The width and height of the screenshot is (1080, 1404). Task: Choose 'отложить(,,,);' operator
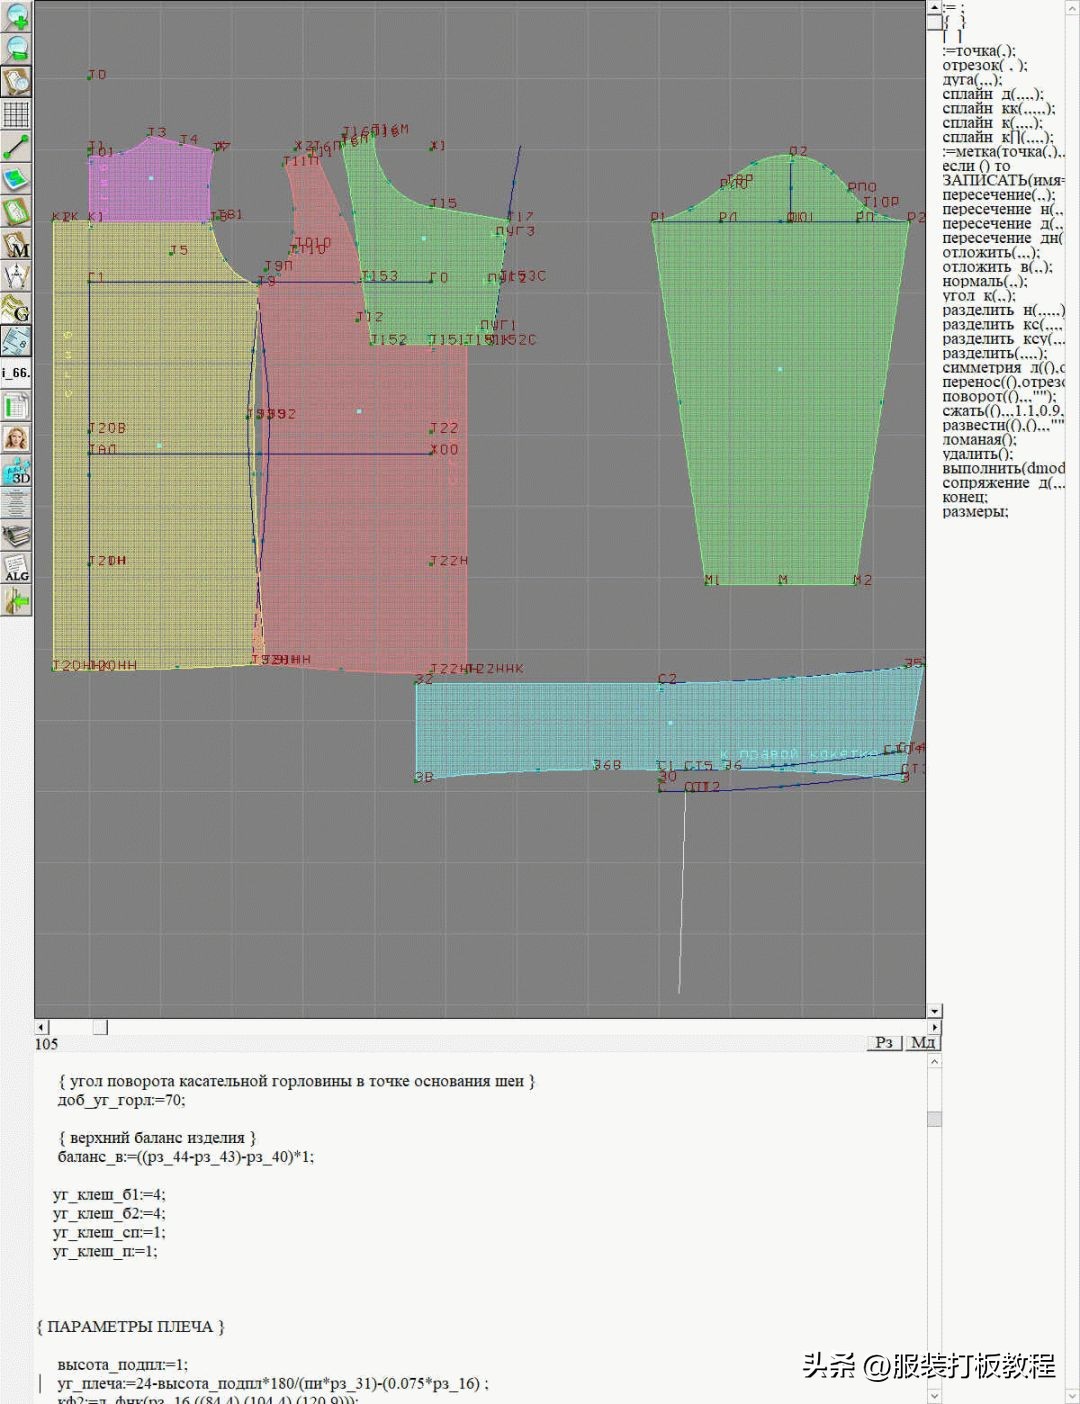[991, 253]
